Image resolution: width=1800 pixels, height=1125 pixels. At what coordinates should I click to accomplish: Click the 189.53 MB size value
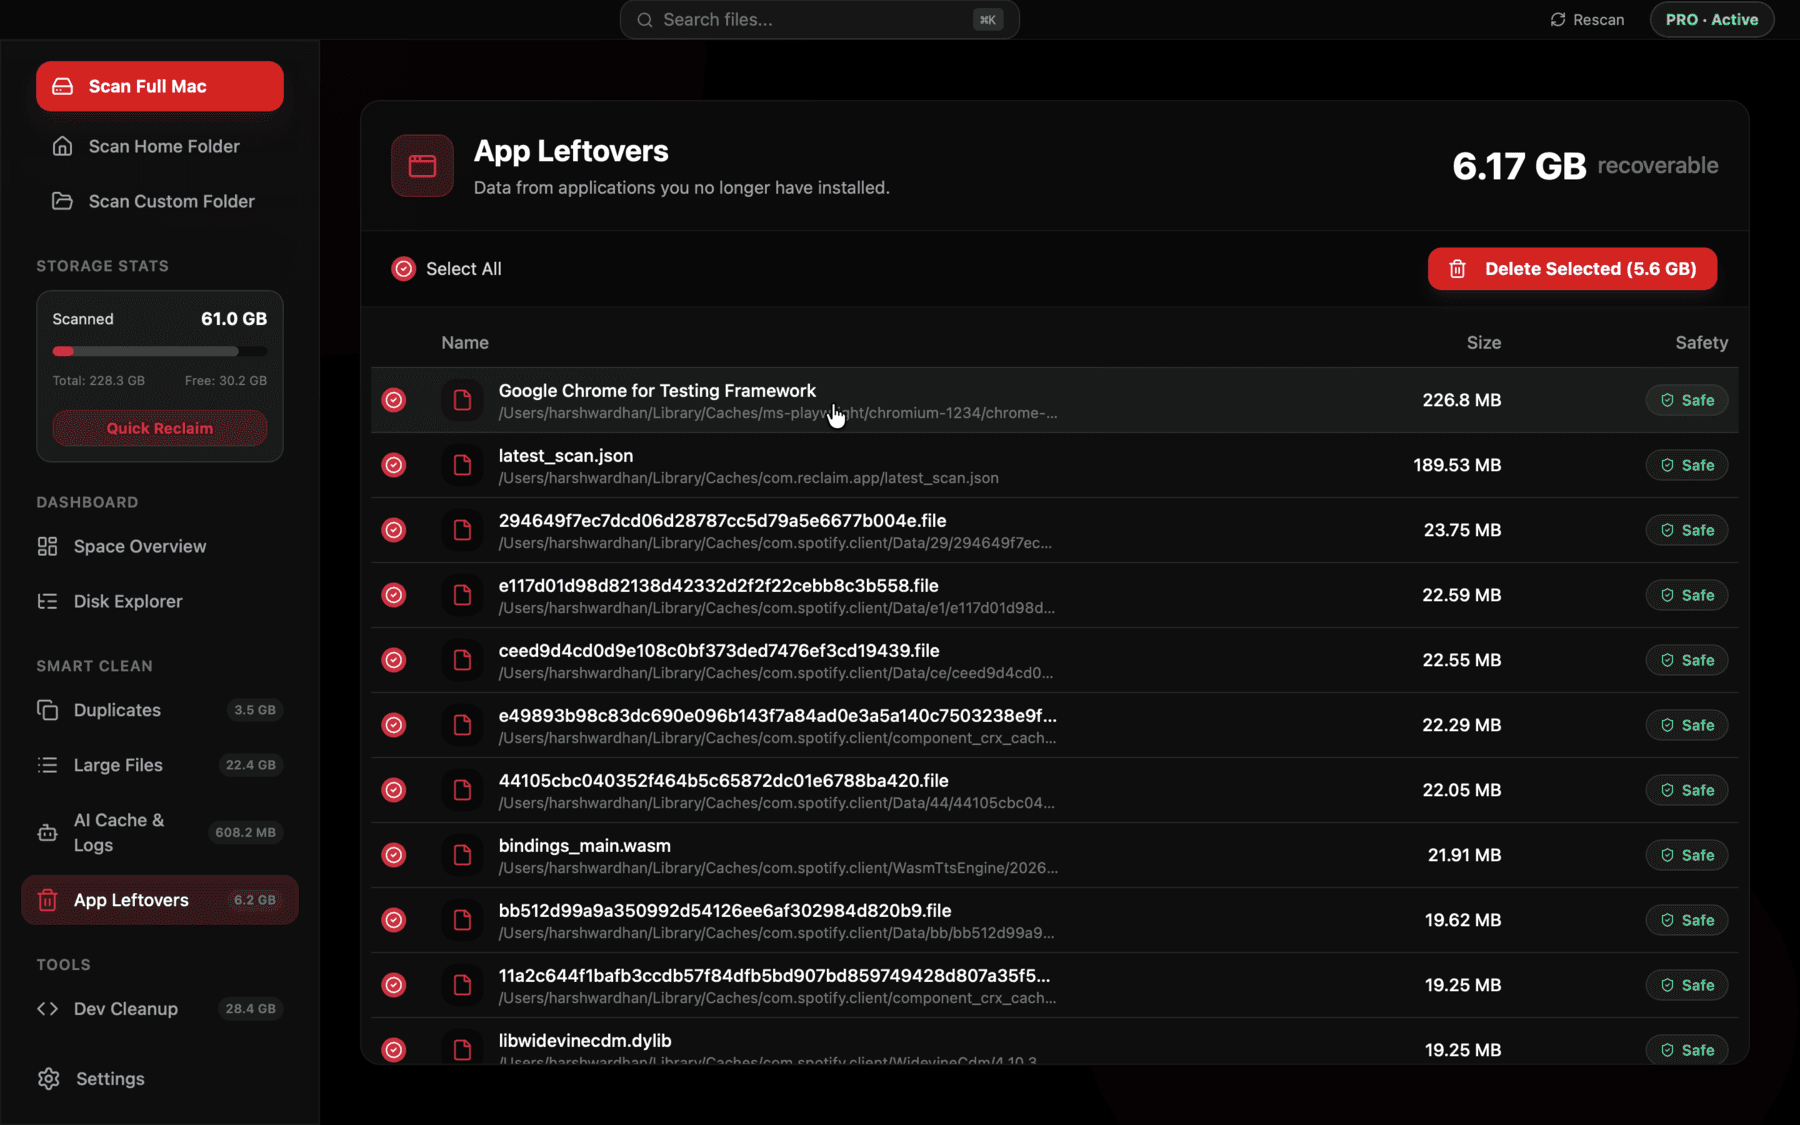(x=1457, y=465)
